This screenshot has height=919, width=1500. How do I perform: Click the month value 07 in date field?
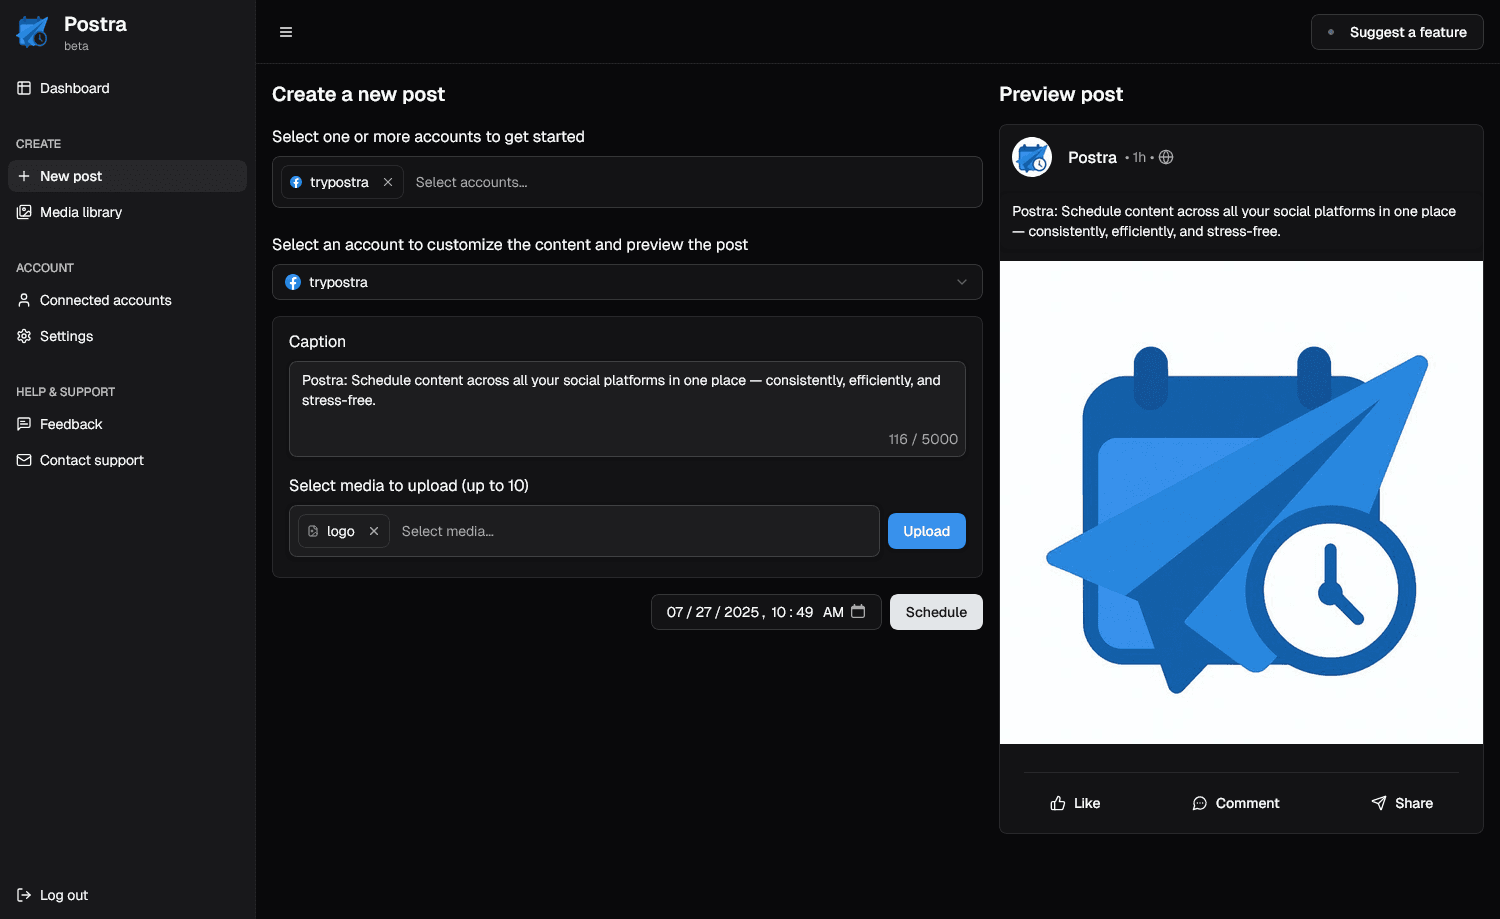675,612
